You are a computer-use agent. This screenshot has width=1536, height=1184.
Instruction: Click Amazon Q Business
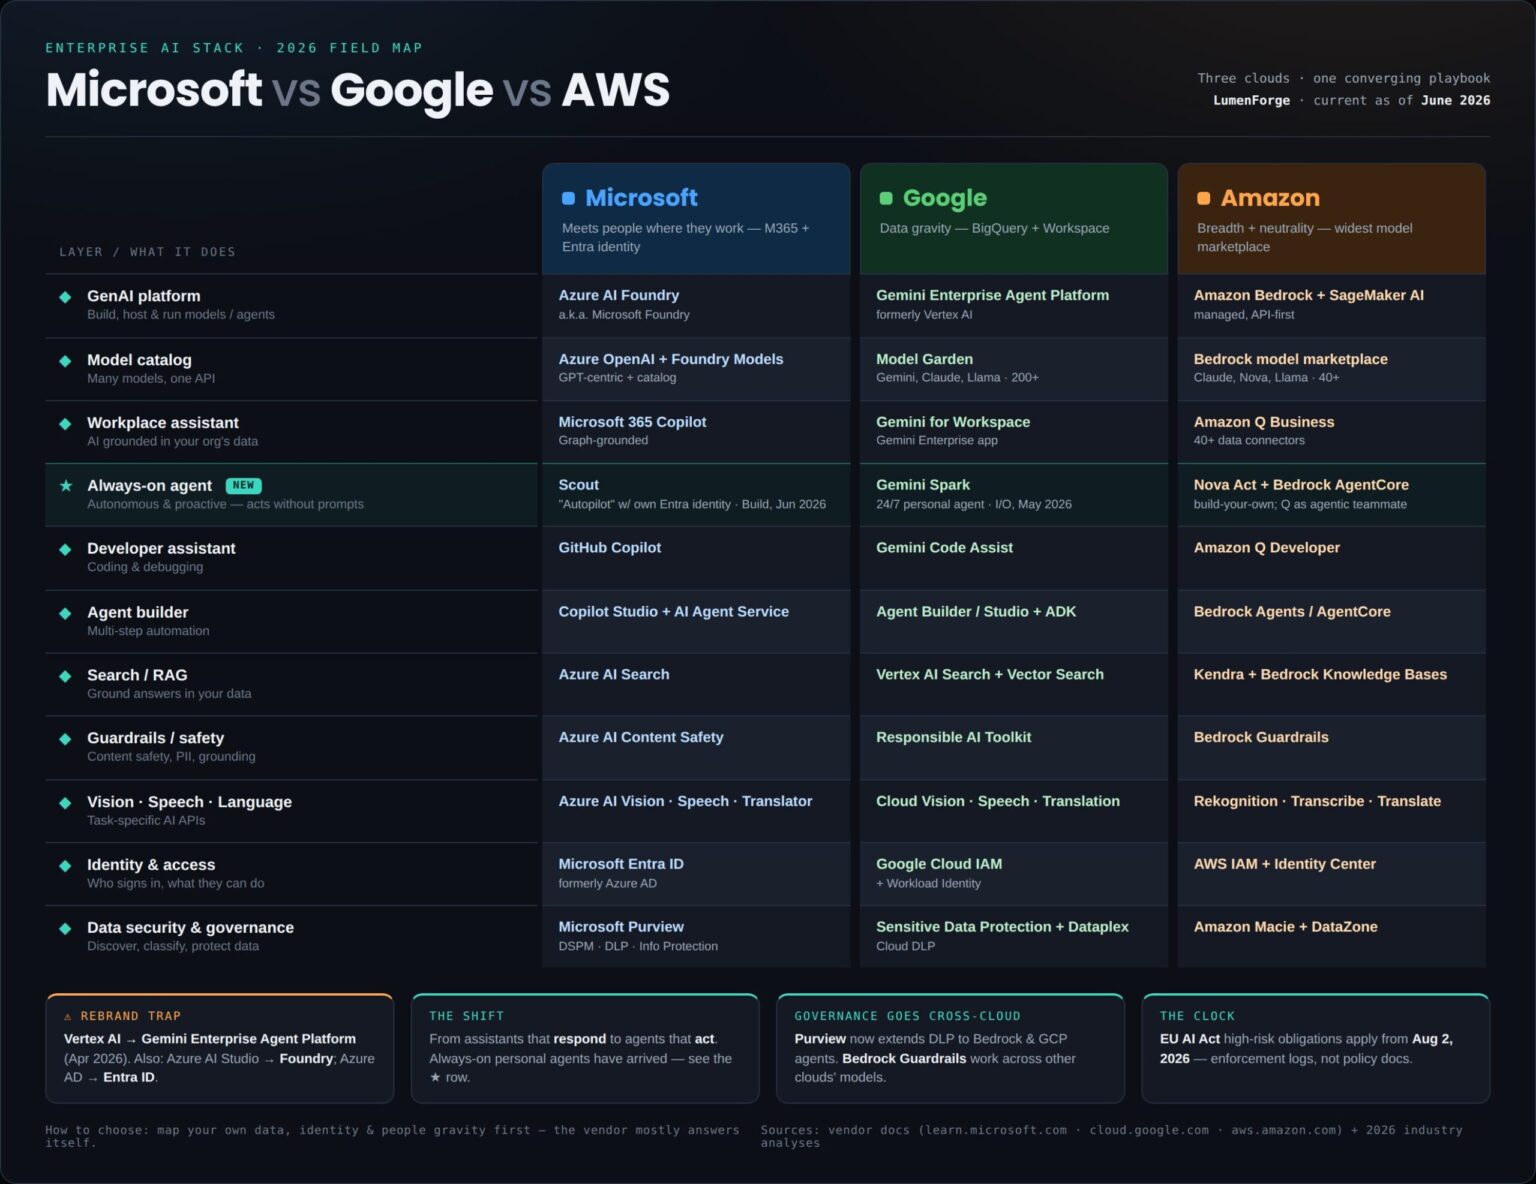tap(1264, 422)
